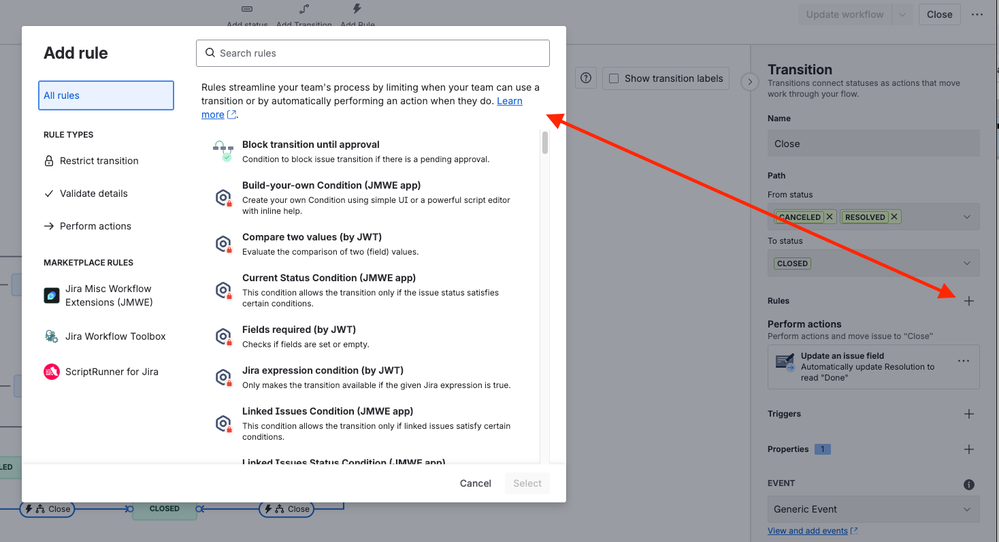Click the transition Name field containing Close

[x=873, y=143]
